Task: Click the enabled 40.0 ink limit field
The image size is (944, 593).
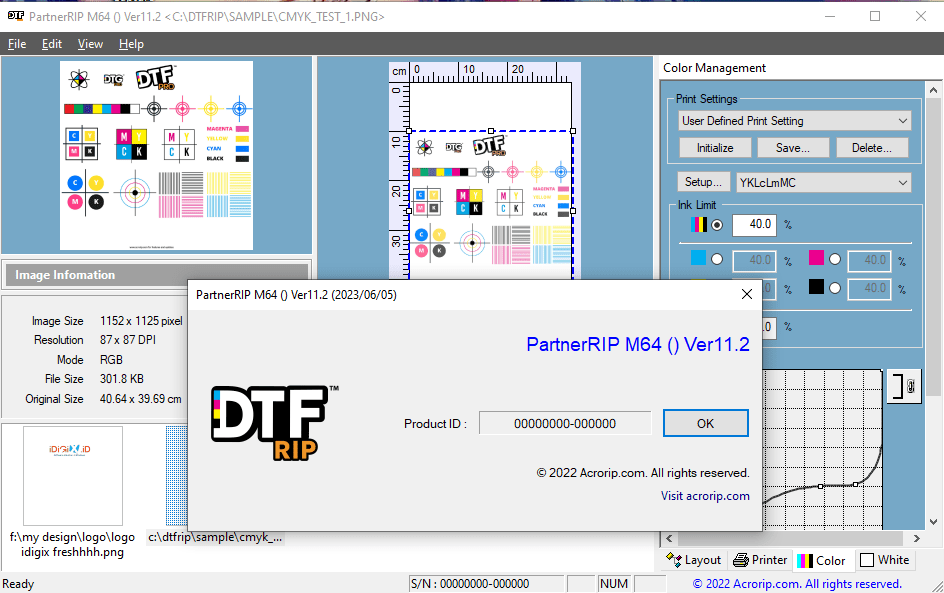Action: tap(754, 225)
